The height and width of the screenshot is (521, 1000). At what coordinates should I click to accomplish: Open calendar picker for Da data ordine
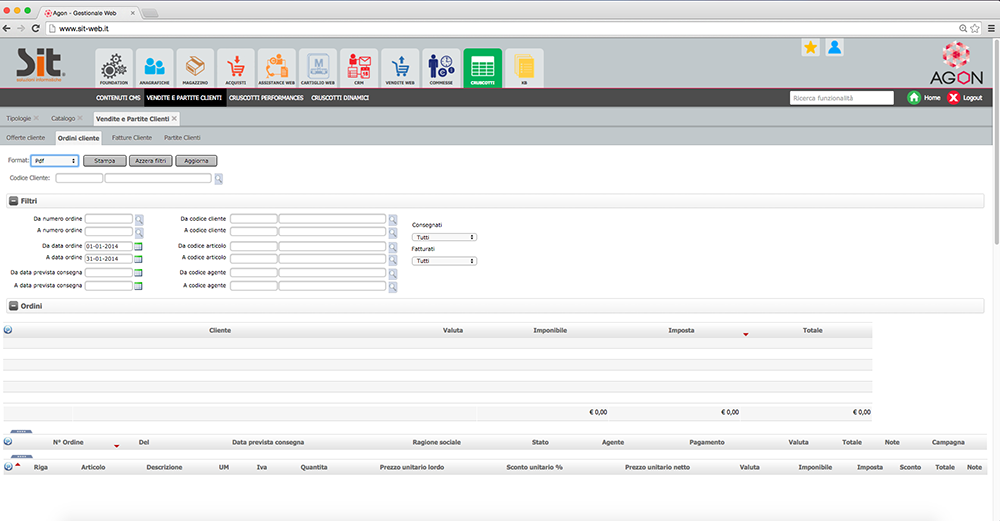point(139,245)
